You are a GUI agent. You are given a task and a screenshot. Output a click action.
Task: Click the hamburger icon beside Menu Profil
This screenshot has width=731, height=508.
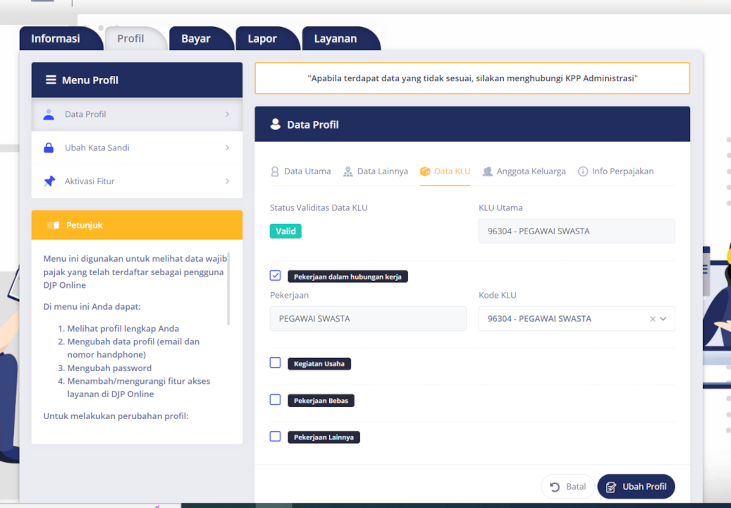51,80
